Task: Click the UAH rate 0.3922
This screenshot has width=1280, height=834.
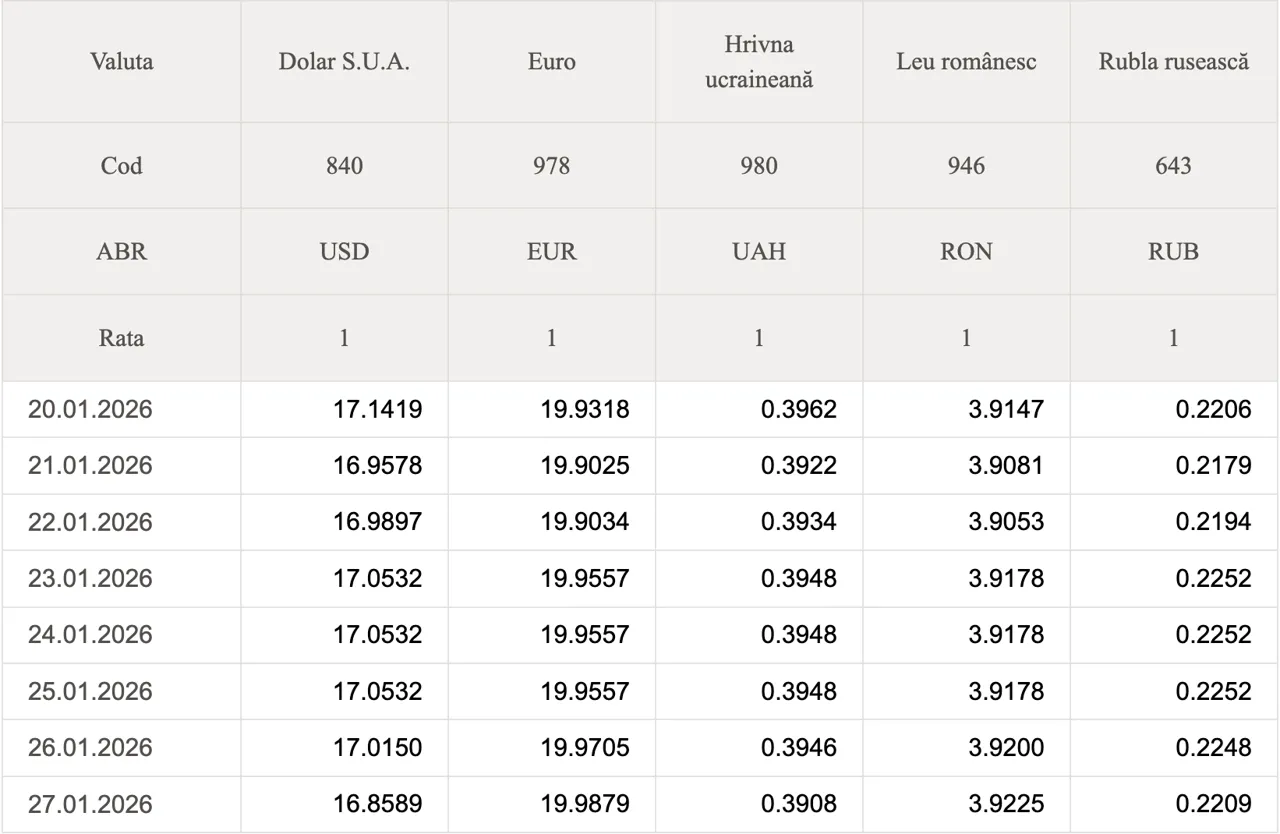Action: coord(798,466)
